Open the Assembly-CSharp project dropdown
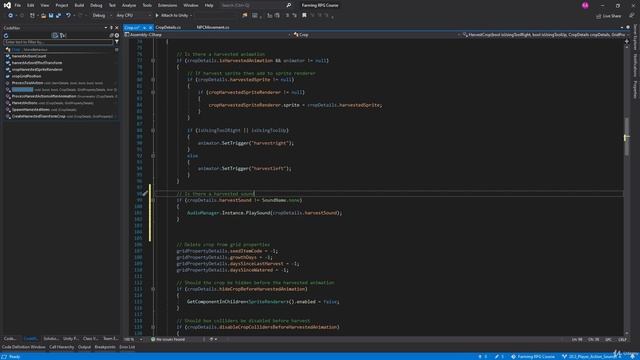 point(208,35)
